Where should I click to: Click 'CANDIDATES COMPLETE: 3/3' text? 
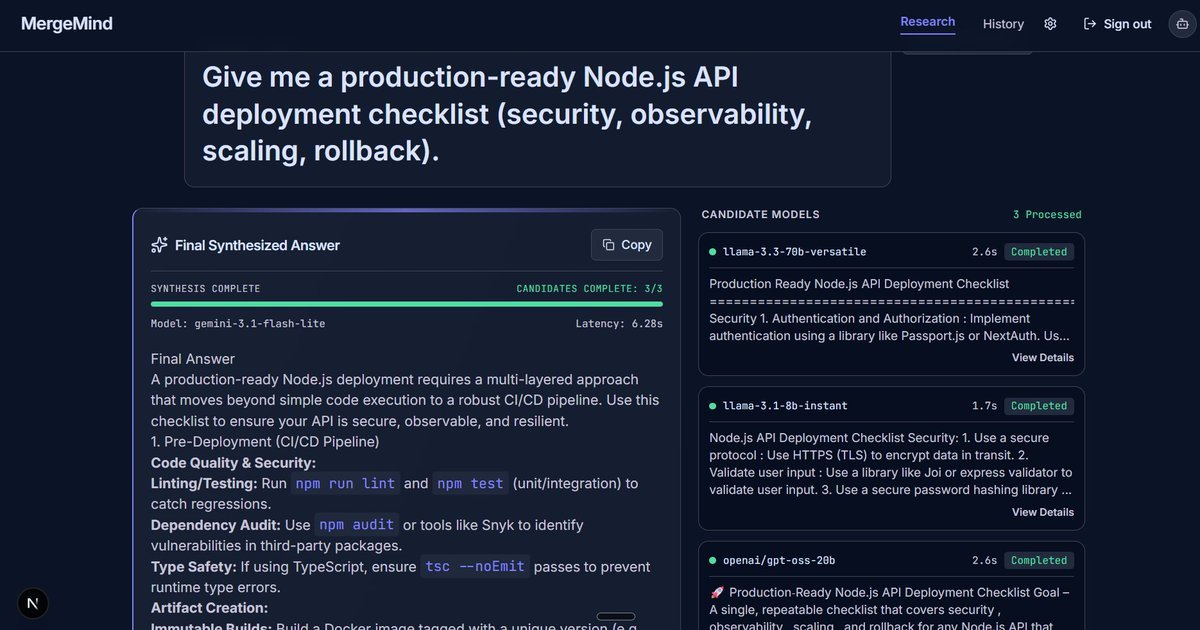pyautogui.click(x=589, y=289)
